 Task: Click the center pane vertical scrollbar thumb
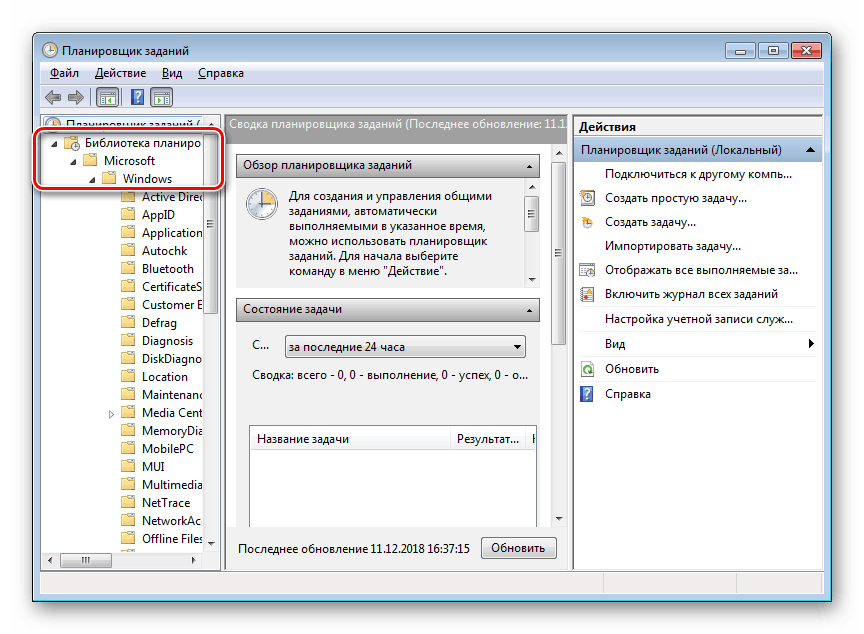(559, 253)
